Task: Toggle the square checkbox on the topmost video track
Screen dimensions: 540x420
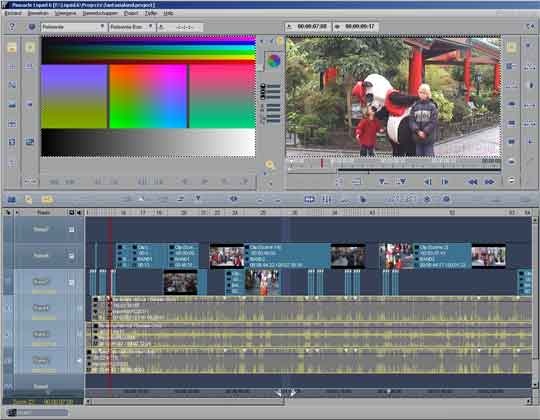Action: [71, 229]
